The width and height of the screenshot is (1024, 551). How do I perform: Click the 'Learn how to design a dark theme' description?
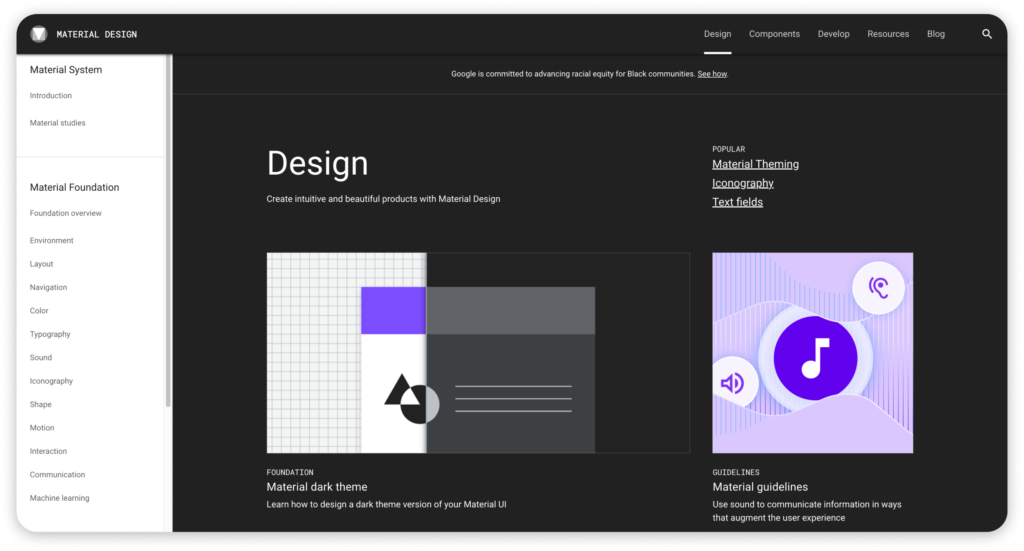pos(386,505)
